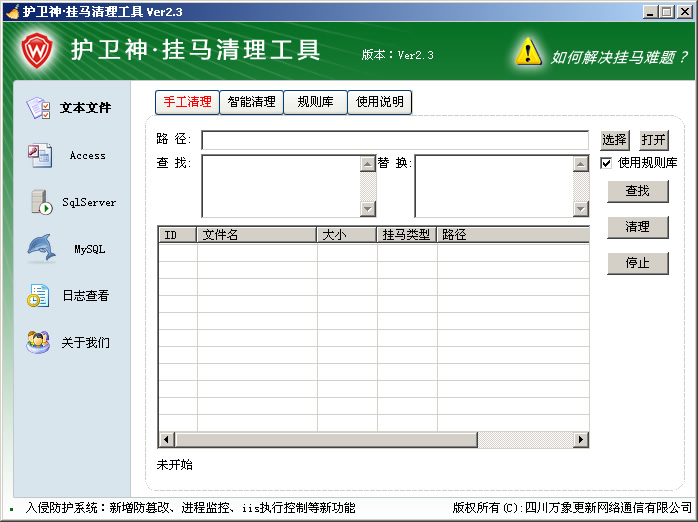Click the 版权所有 copyright text
698x522 pixels.
(x=572, y=508)
